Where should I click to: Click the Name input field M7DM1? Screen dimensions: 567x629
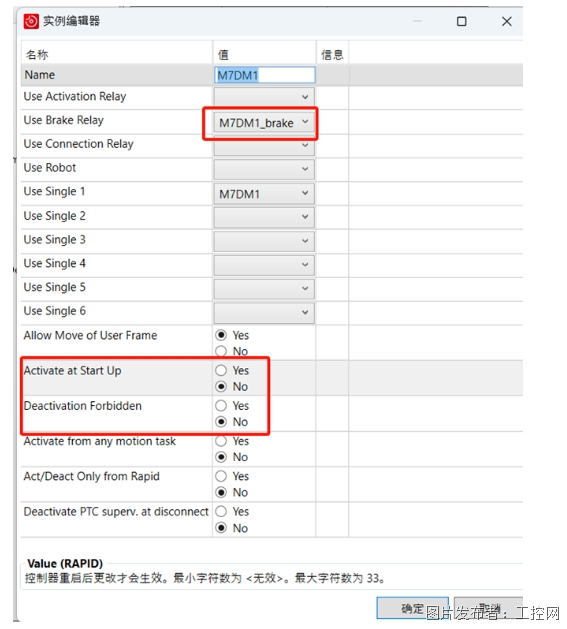click(265, 75)
